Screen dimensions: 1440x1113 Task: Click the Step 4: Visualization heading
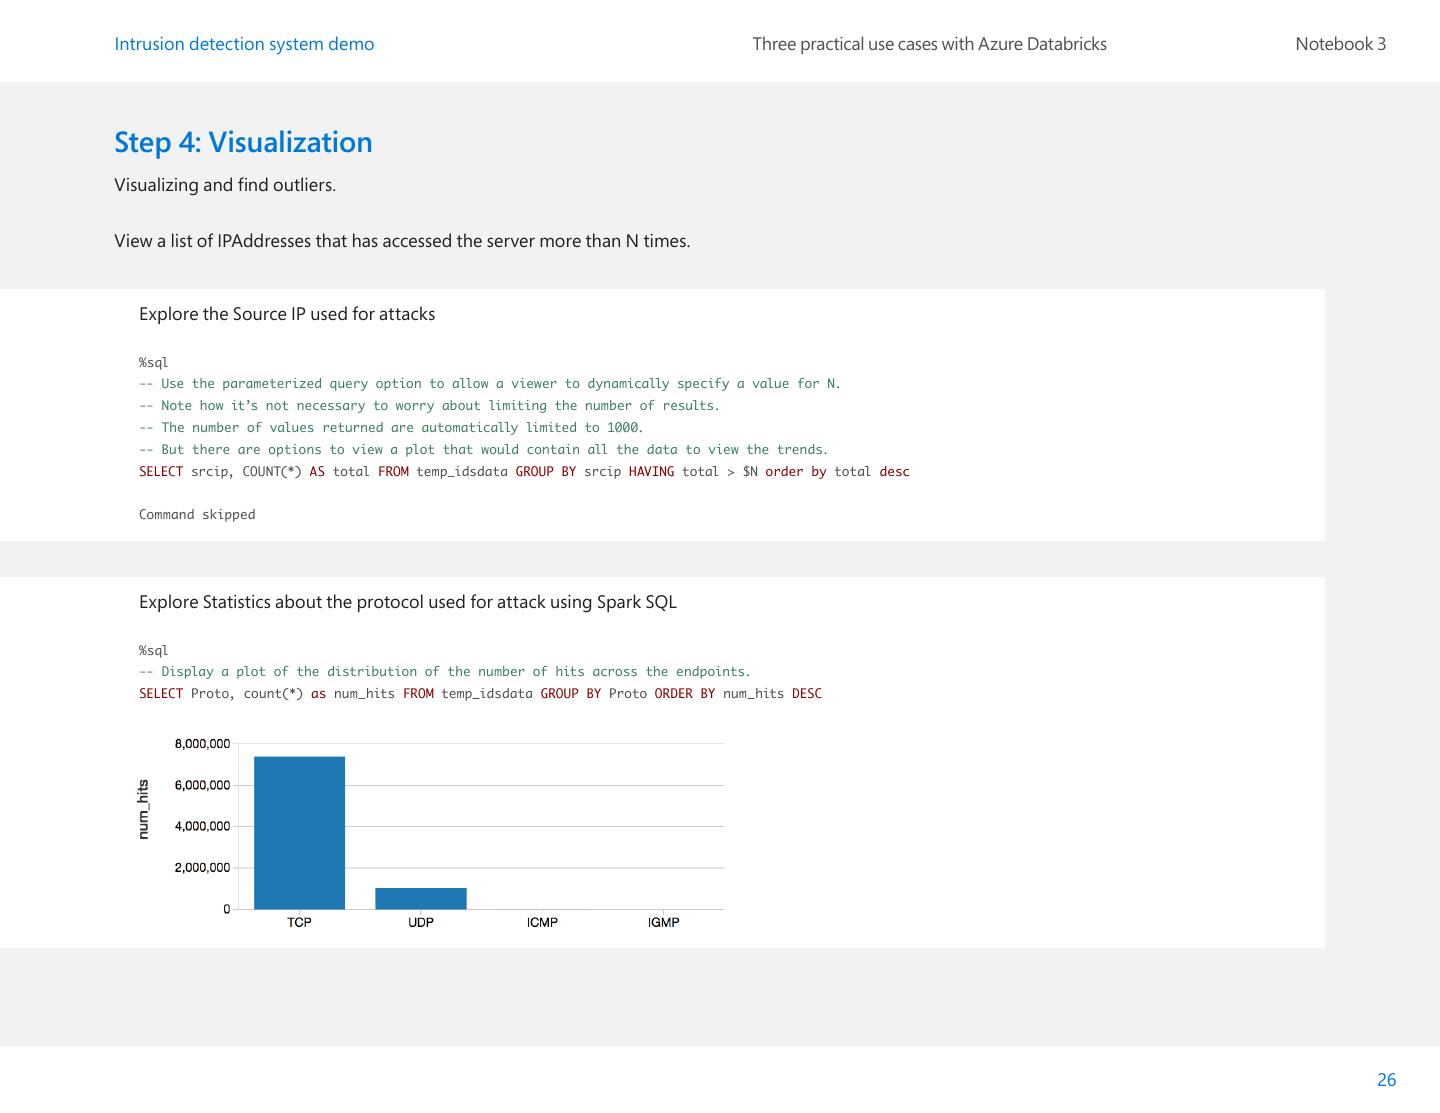(243, 142)
